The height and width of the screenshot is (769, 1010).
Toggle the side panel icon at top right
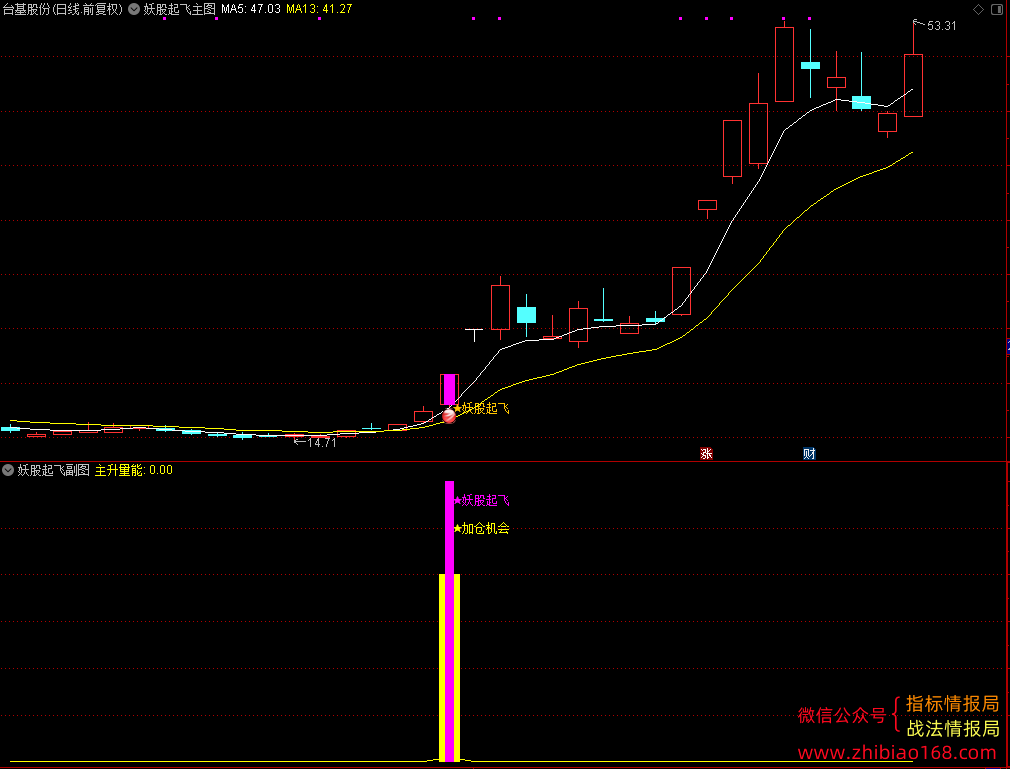997,9
